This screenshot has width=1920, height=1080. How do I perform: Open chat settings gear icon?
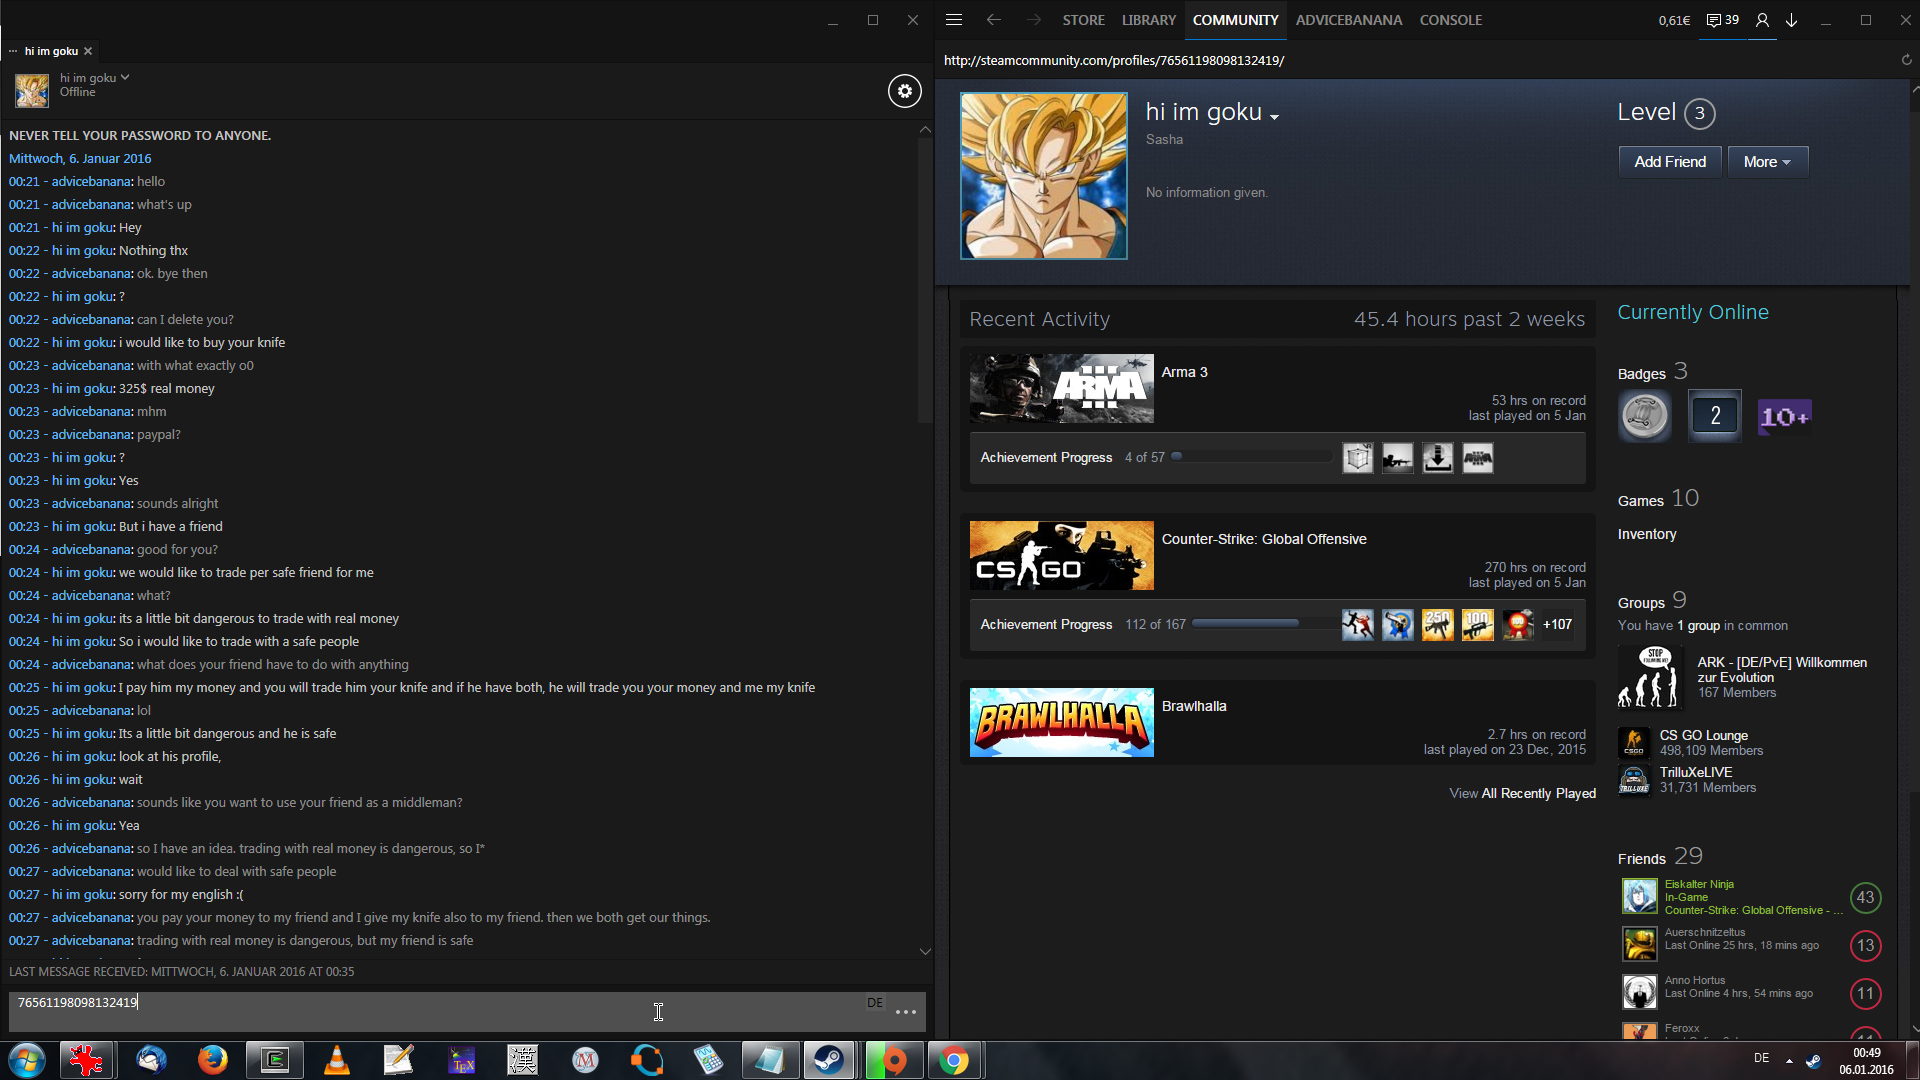tap(904, 91)
